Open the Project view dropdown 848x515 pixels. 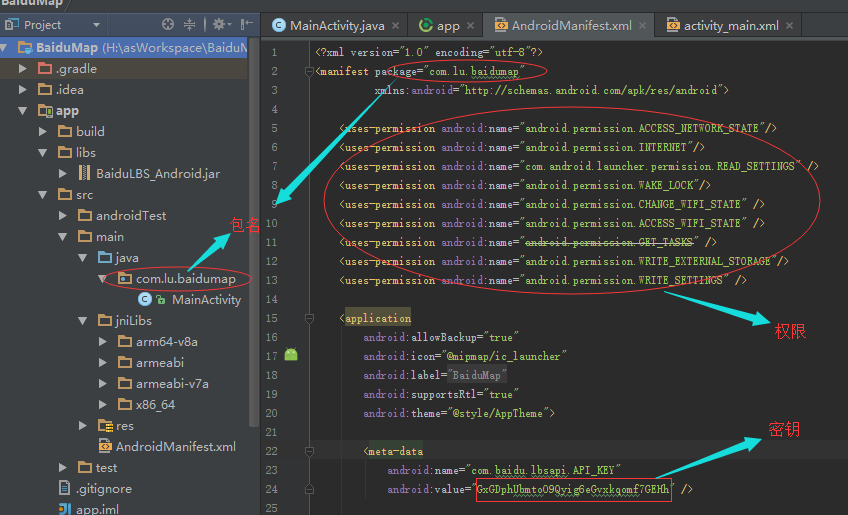(96, 25)
